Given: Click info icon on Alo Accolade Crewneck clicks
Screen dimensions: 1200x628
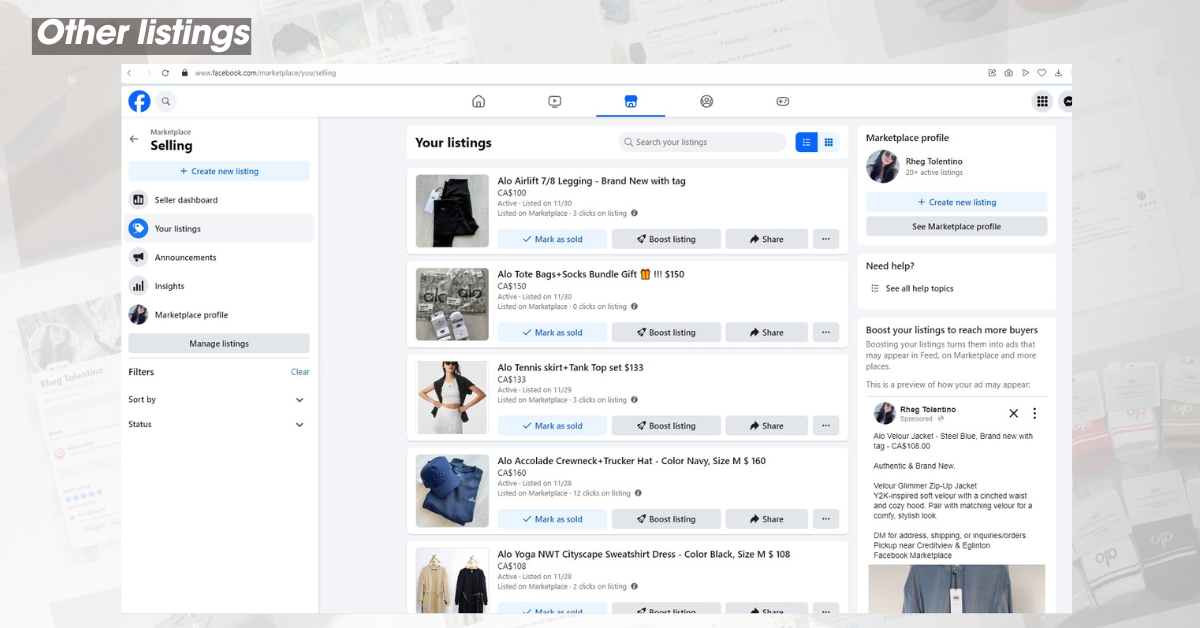Looking at the screenshot, I should pos(638,493).
